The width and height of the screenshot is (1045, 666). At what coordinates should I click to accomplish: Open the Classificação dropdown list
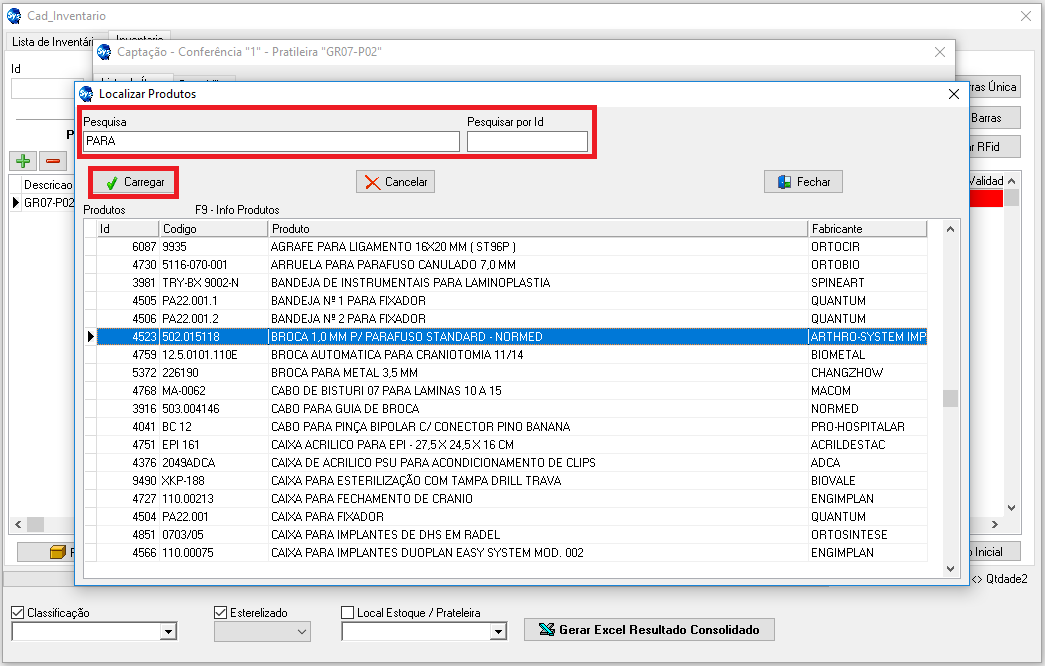pyautogui.click(x=168, y=632)
